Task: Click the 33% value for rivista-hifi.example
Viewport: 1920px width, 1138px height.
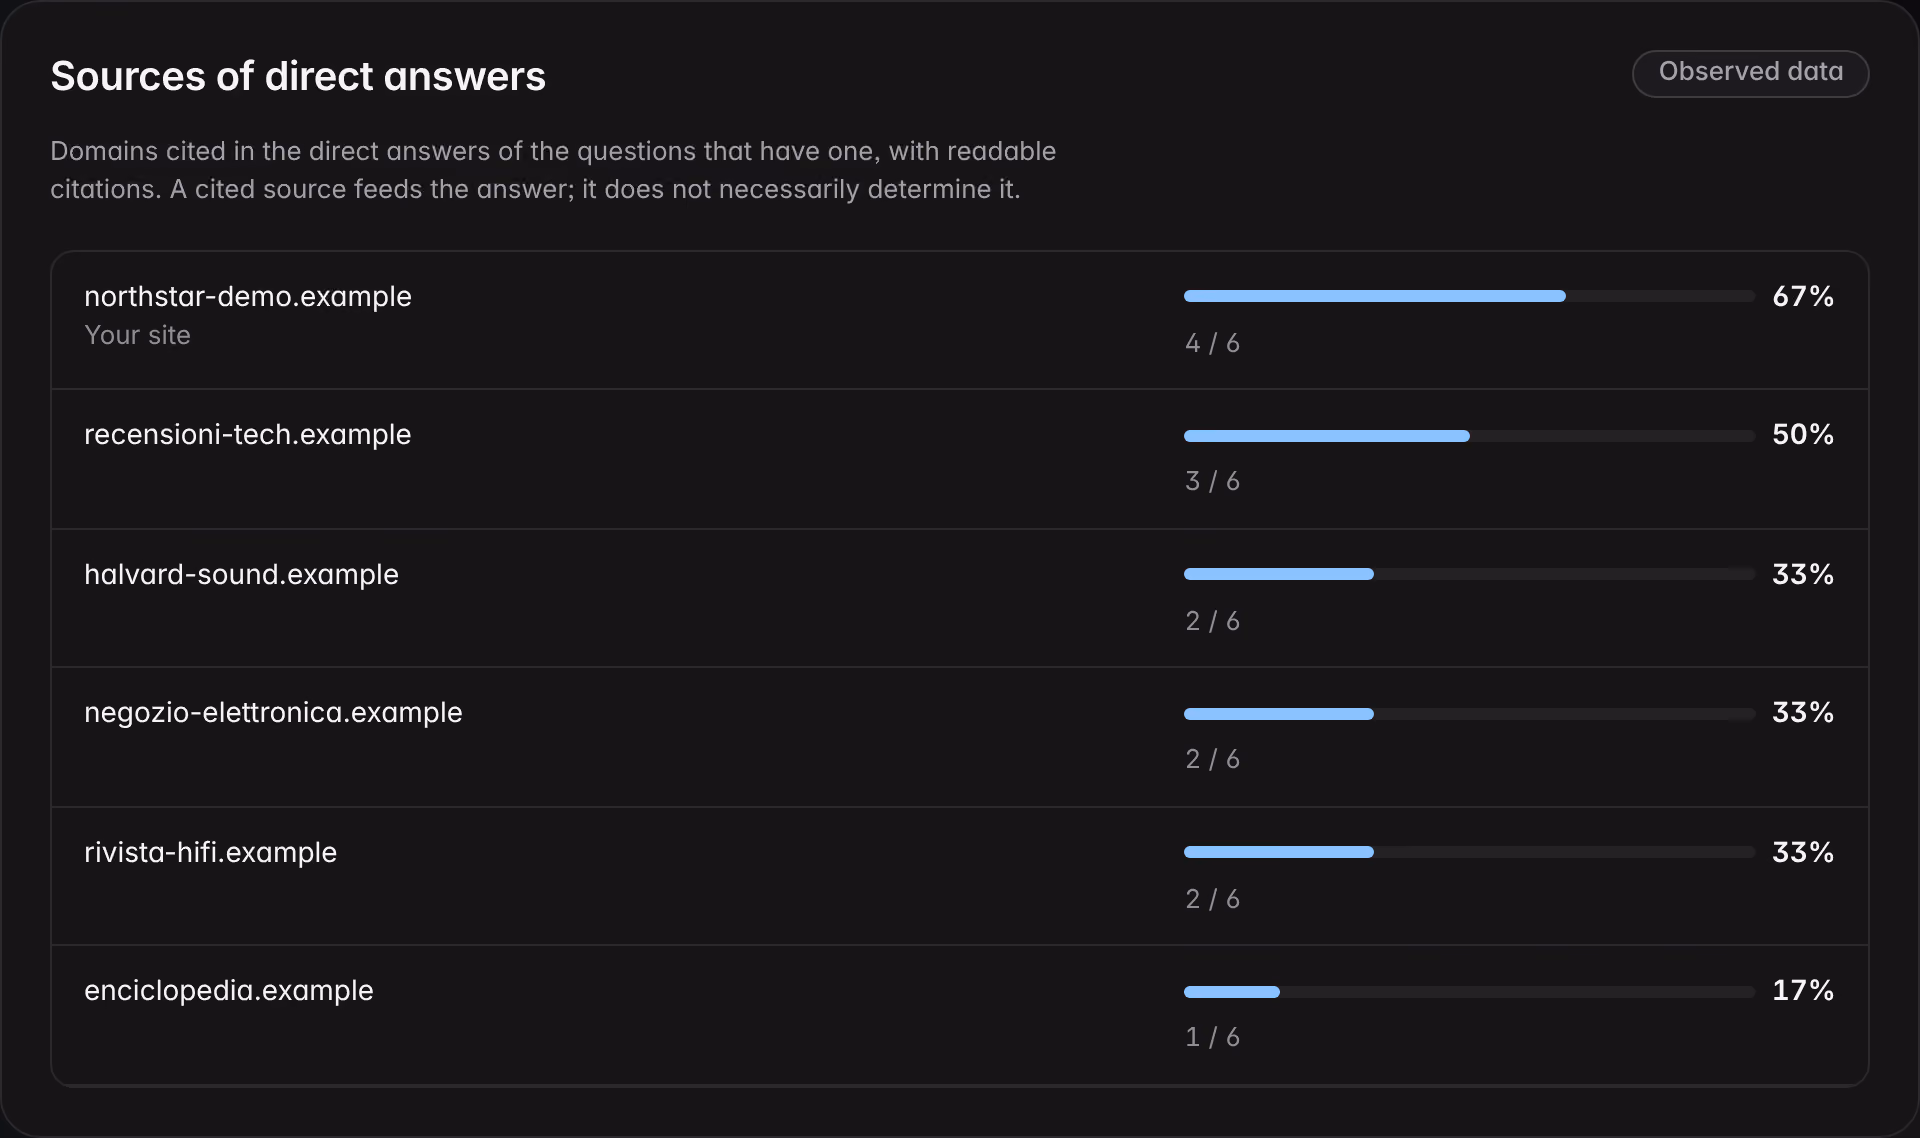Action: point(1803,852)
